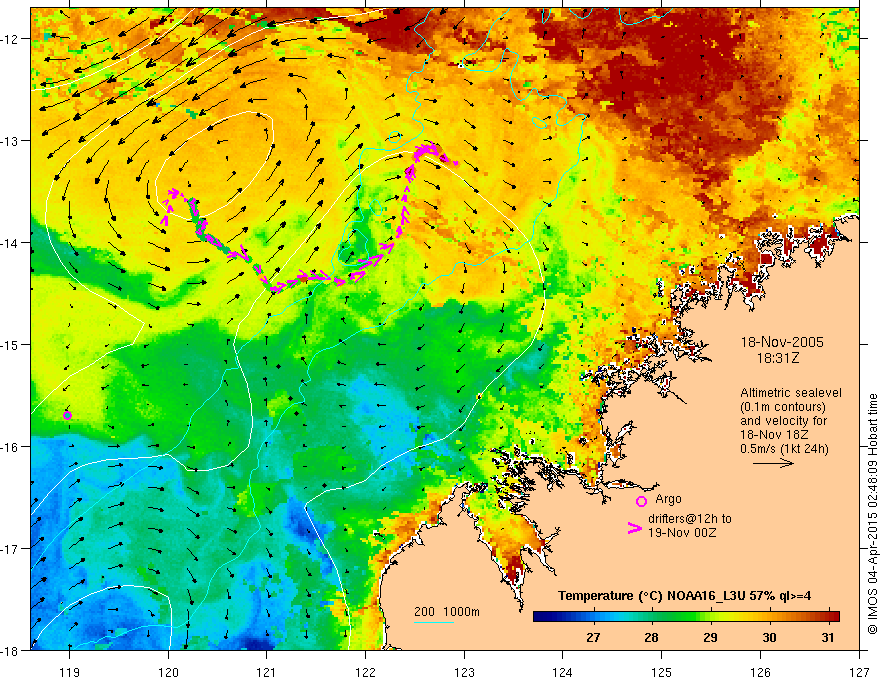Click the magenta drifter arrow legend symbol
The width and height of the screenshot is (880, 680).
pos(635,528)
